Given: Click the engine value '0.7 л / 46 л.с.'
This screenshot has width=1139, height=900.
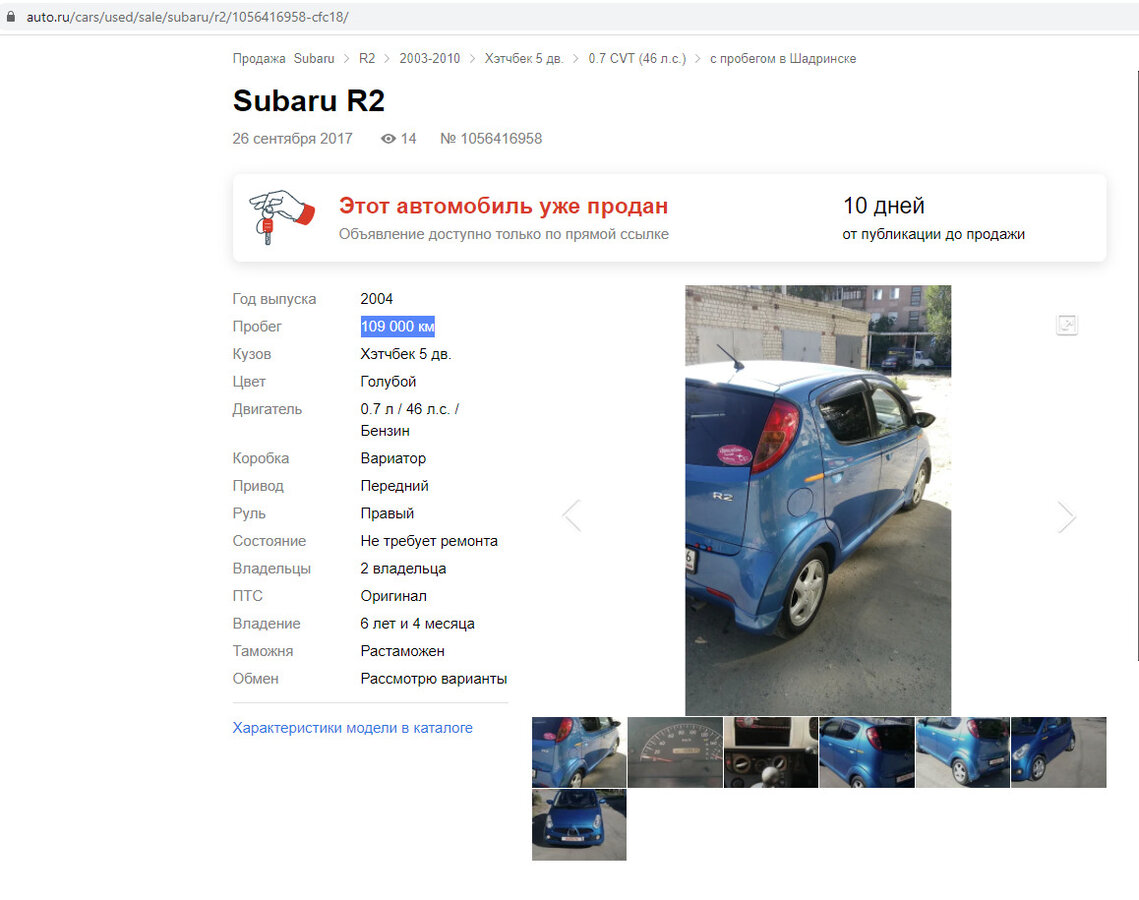Looking at the screenshot, I should (409, 410).
